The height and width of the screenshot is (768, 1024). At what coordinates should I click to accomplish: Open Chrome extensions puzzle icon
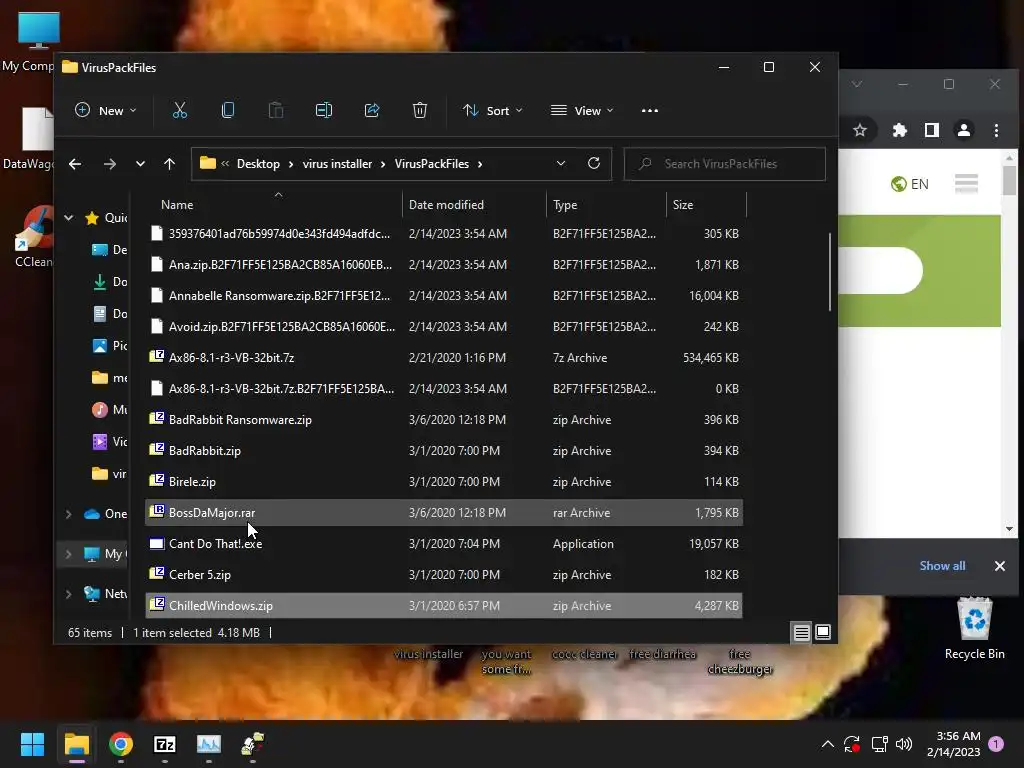click(x=900, y=131)
